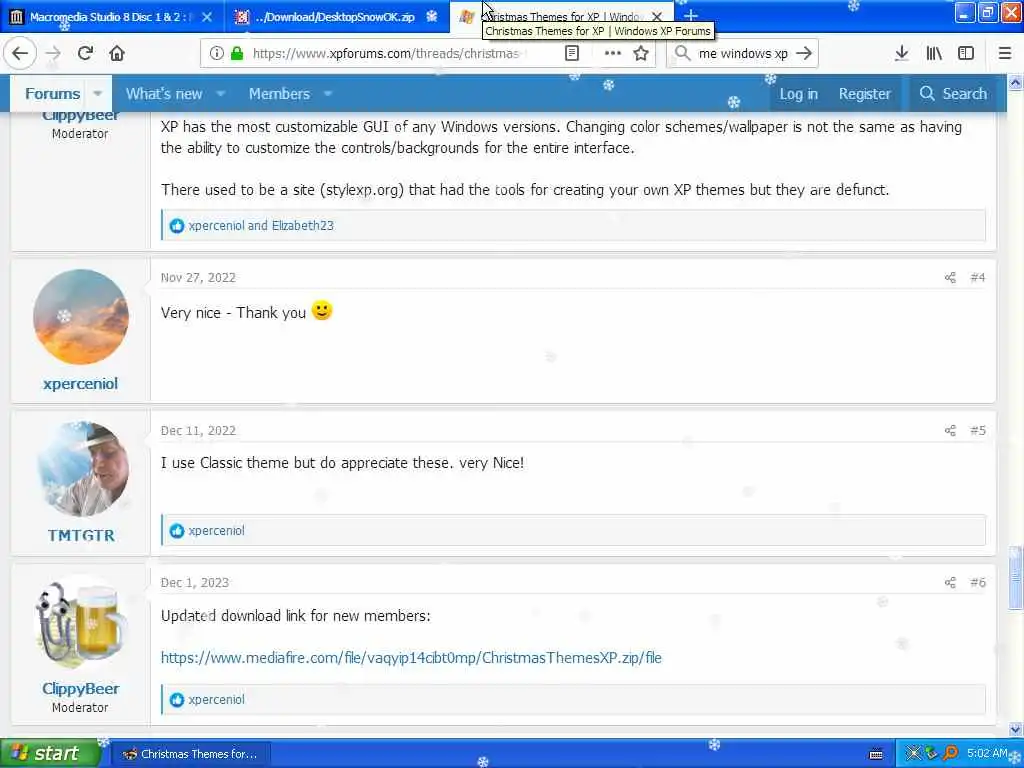1024x768 pixels.
Task: Share post #5 via share icon
Action: click(950, 430)
